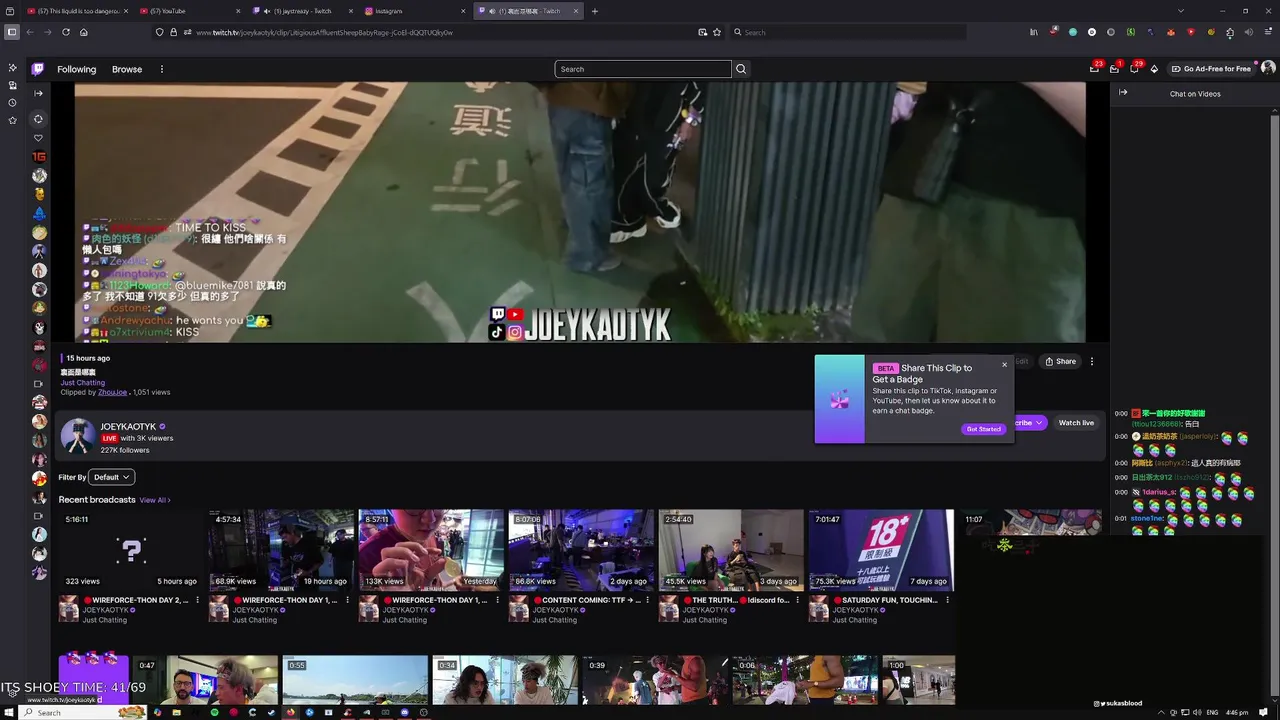This screenshot has width=1280, height=720.
Task: Open SATURDAY FUN, TOUCHIN broadcast thumbnail
Action: click(x=881, y=550)
